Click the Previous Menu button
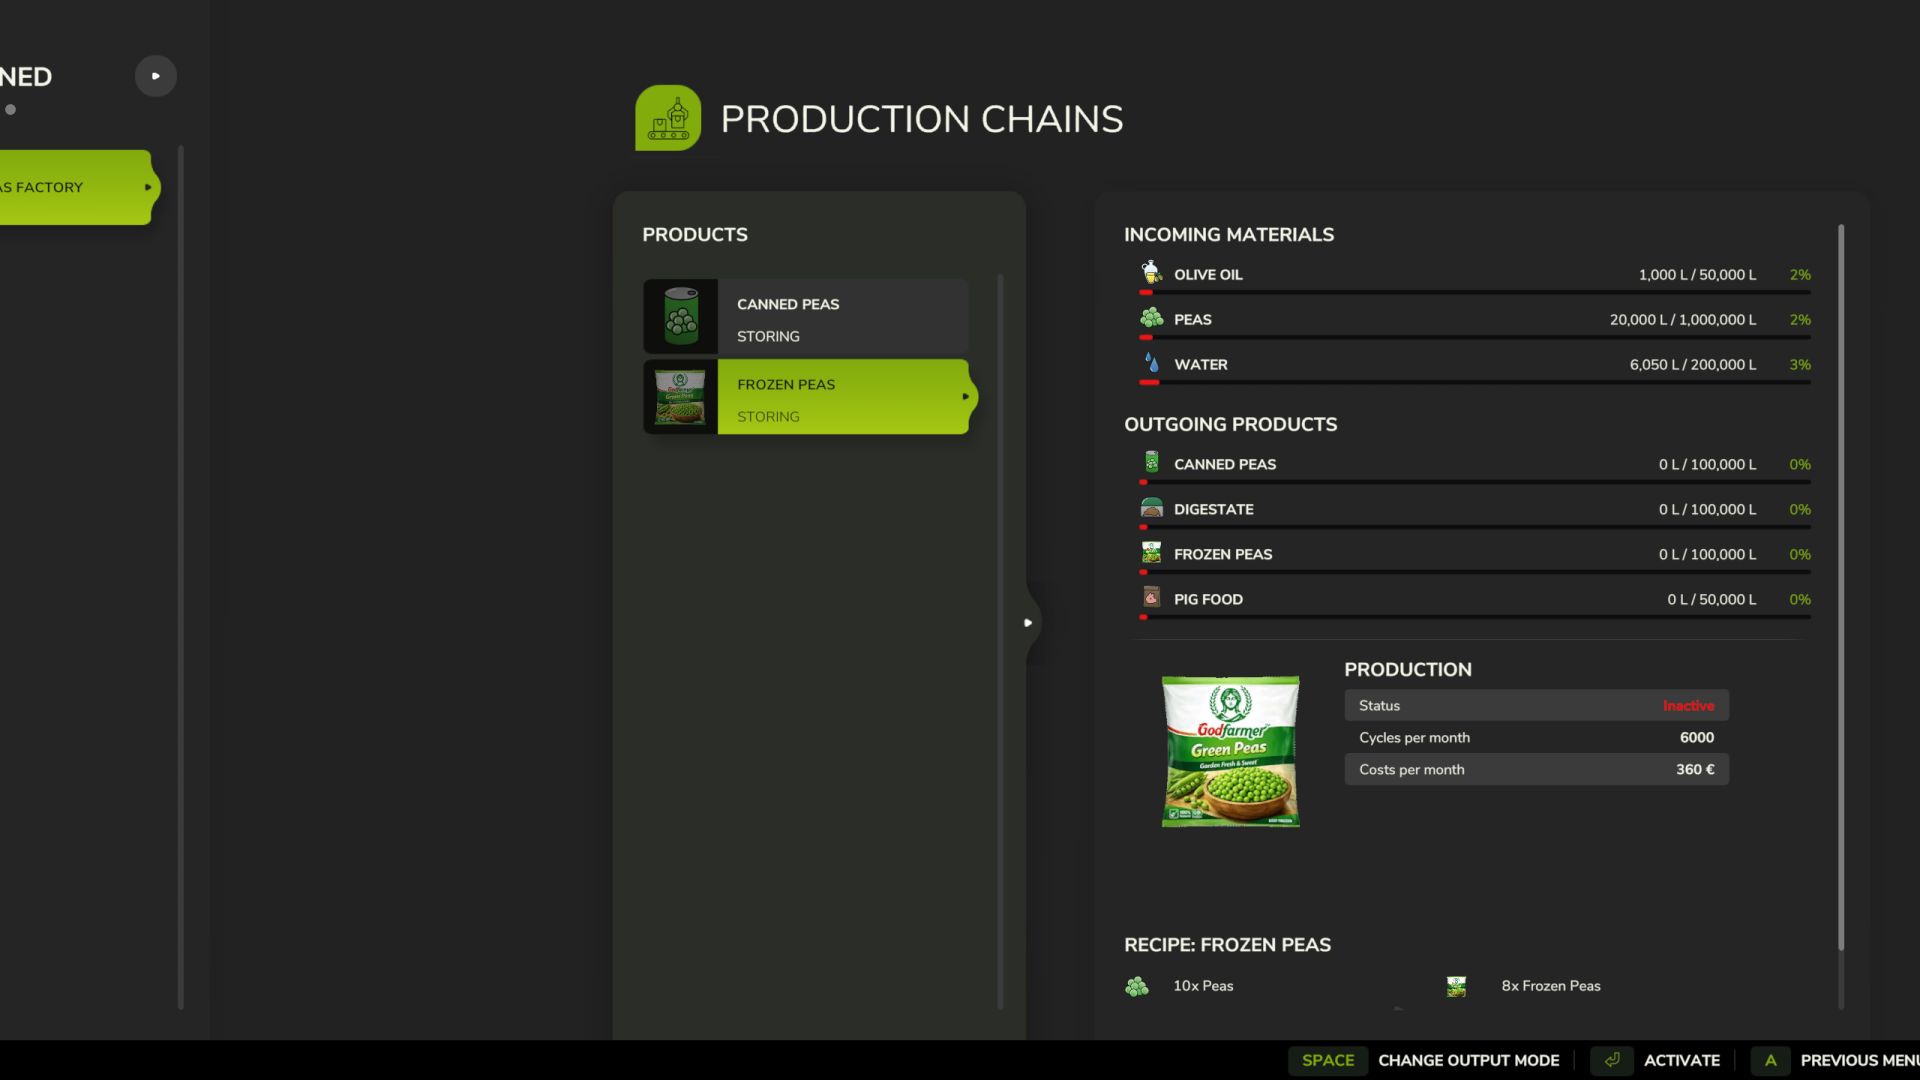The width and height of the screenshot is (1920, 1080). (x=1835, y=1060)
